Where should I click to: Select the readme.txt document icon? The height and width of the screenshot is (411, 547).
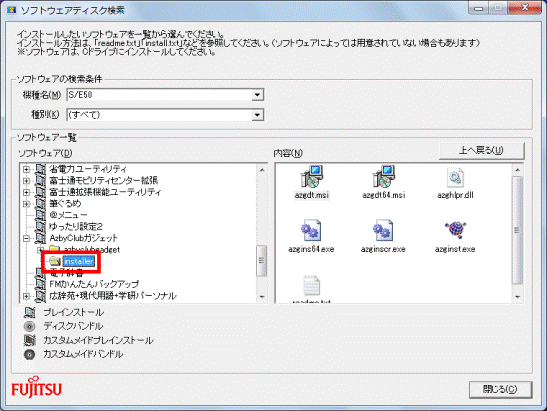click(x=311, y=286)
